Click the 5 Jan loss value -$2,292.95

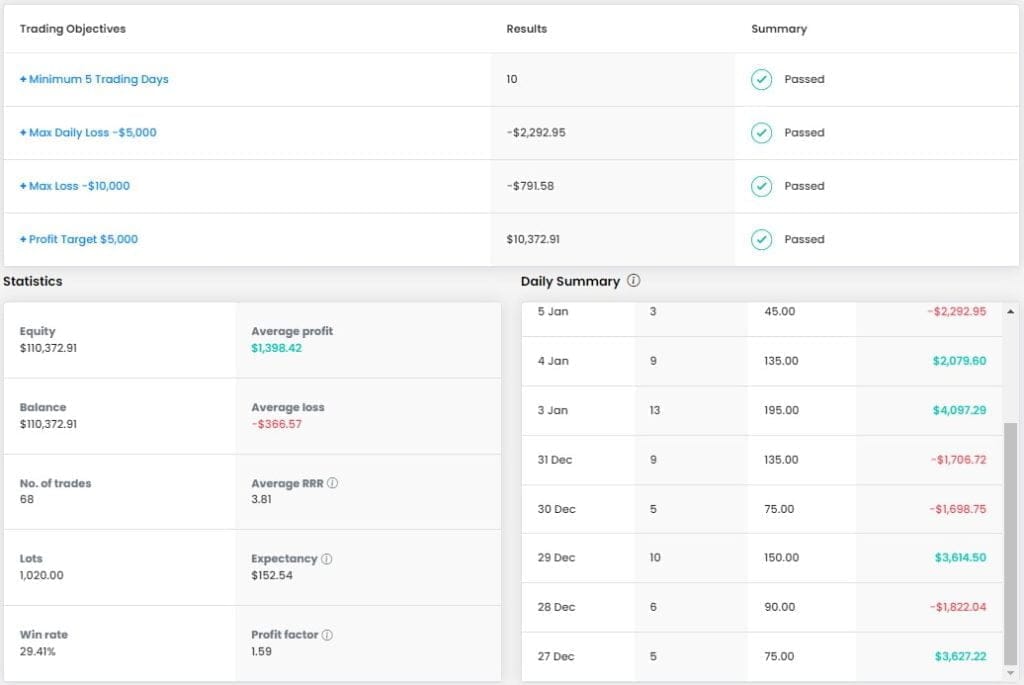coord(956,312)
